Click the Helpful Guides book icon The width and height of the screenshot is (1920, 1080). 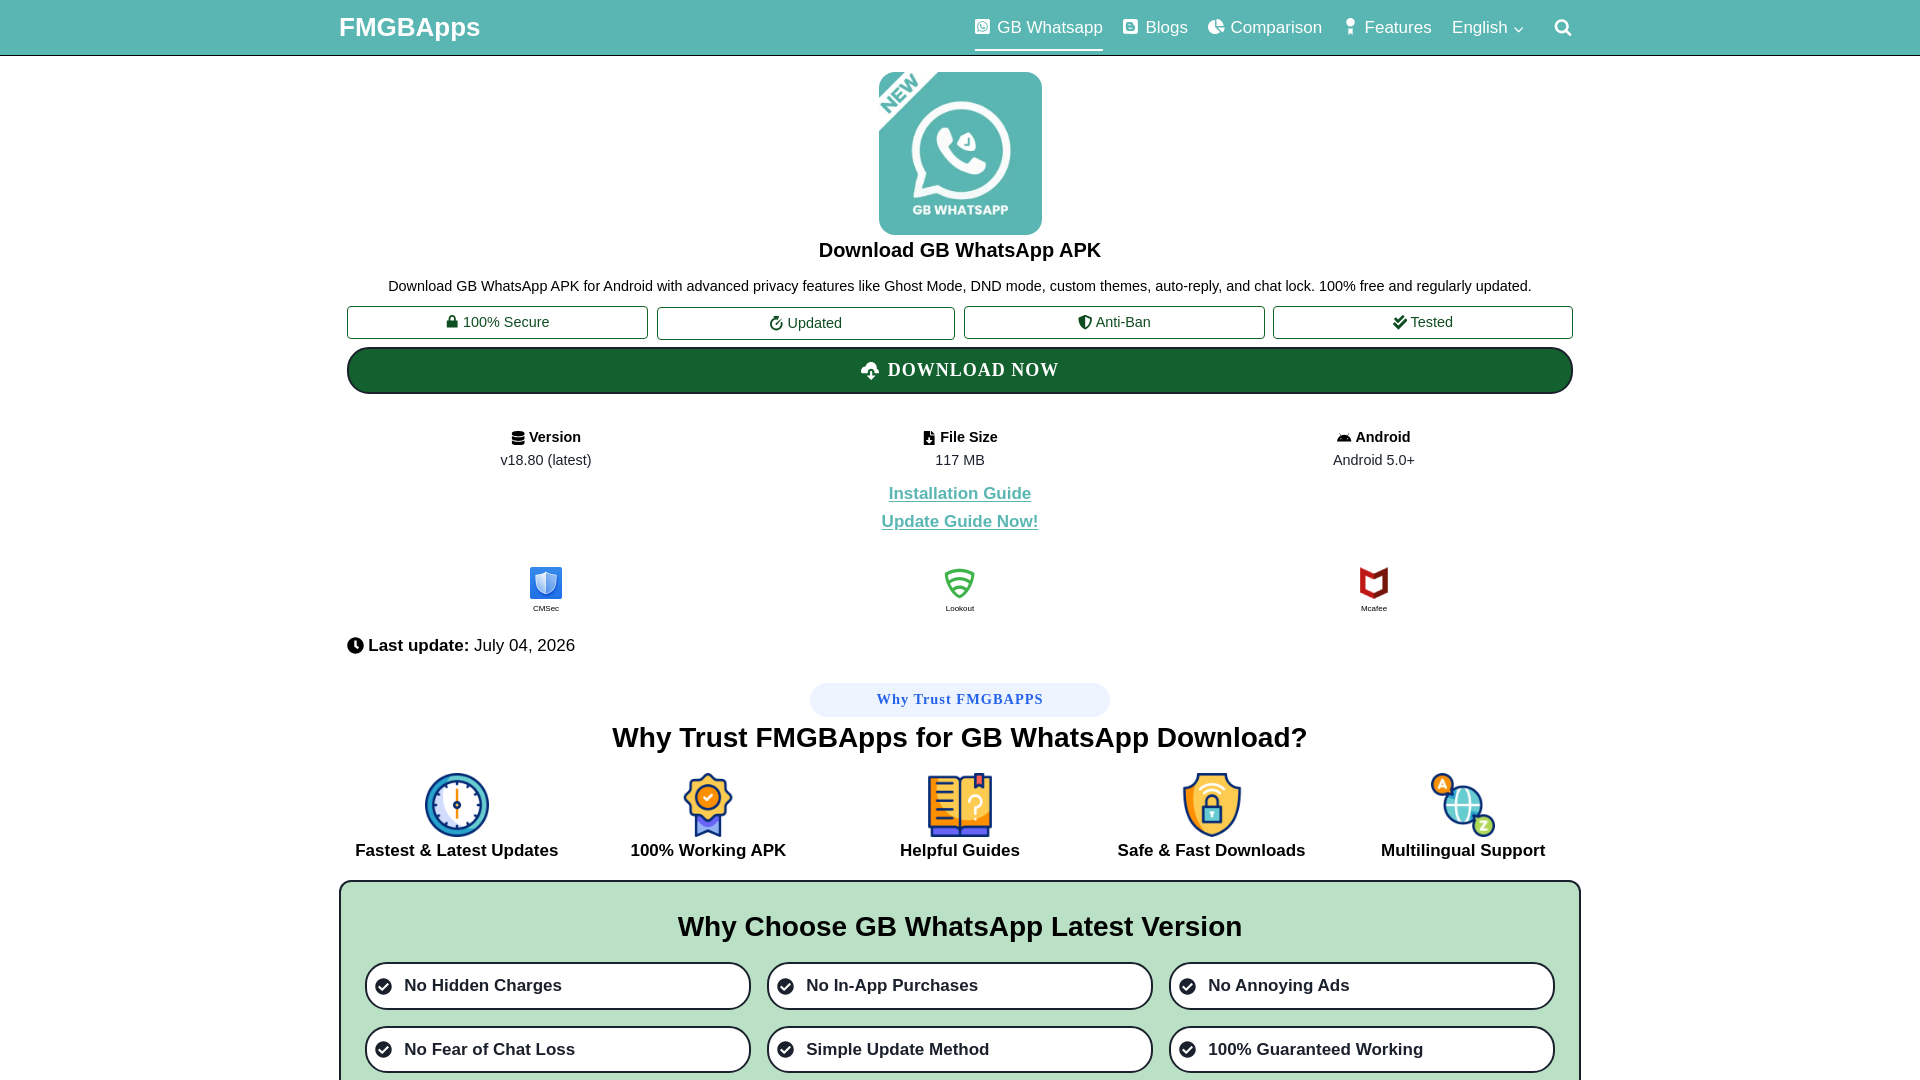point(960,805)
